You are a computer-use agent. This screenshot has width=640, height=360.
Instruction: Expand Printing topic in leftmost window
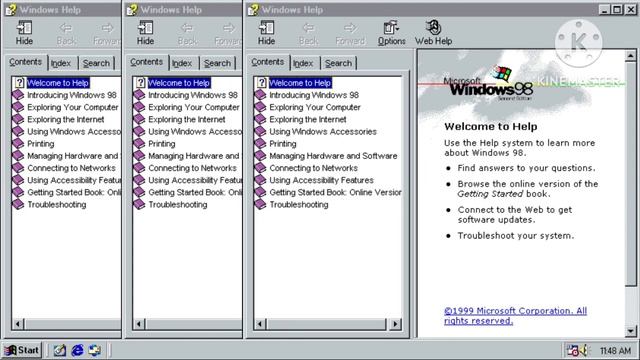40,143
